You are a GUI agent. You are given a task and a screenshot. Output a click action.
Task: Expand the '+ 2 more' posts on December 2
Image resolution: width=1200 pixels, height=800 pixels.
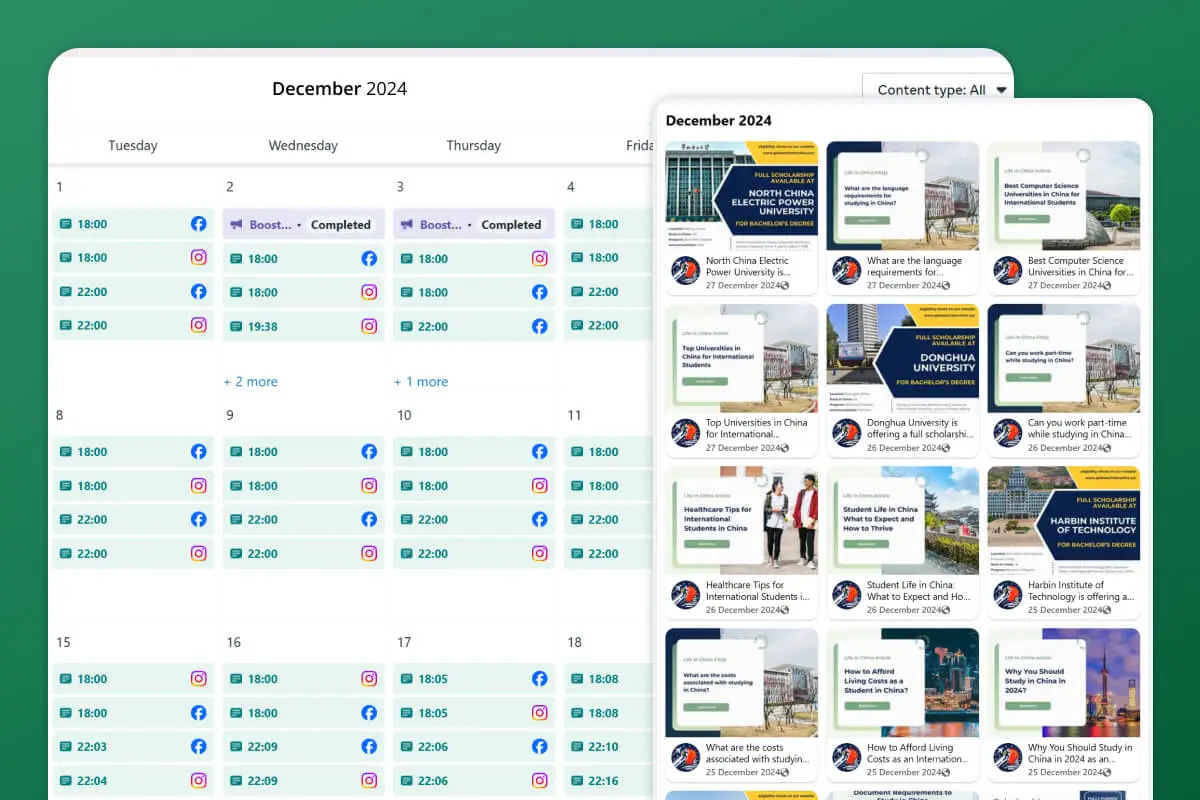pyautogui.click(x=251, y=382)
